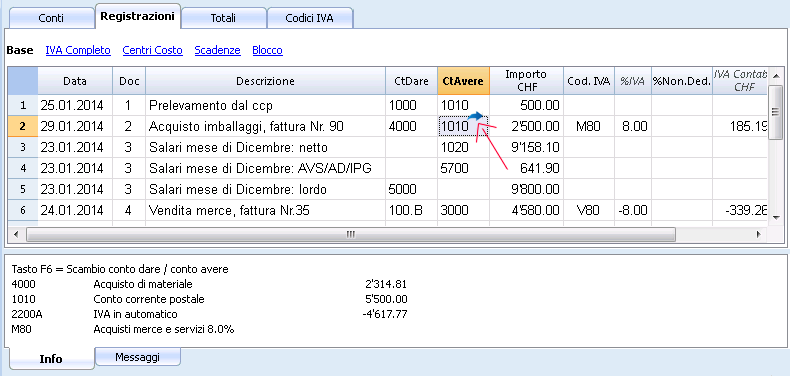The height and width of the screenshot is (376, 790).
Task: Click amount cell 4'580.00
Action: (526, 210)
